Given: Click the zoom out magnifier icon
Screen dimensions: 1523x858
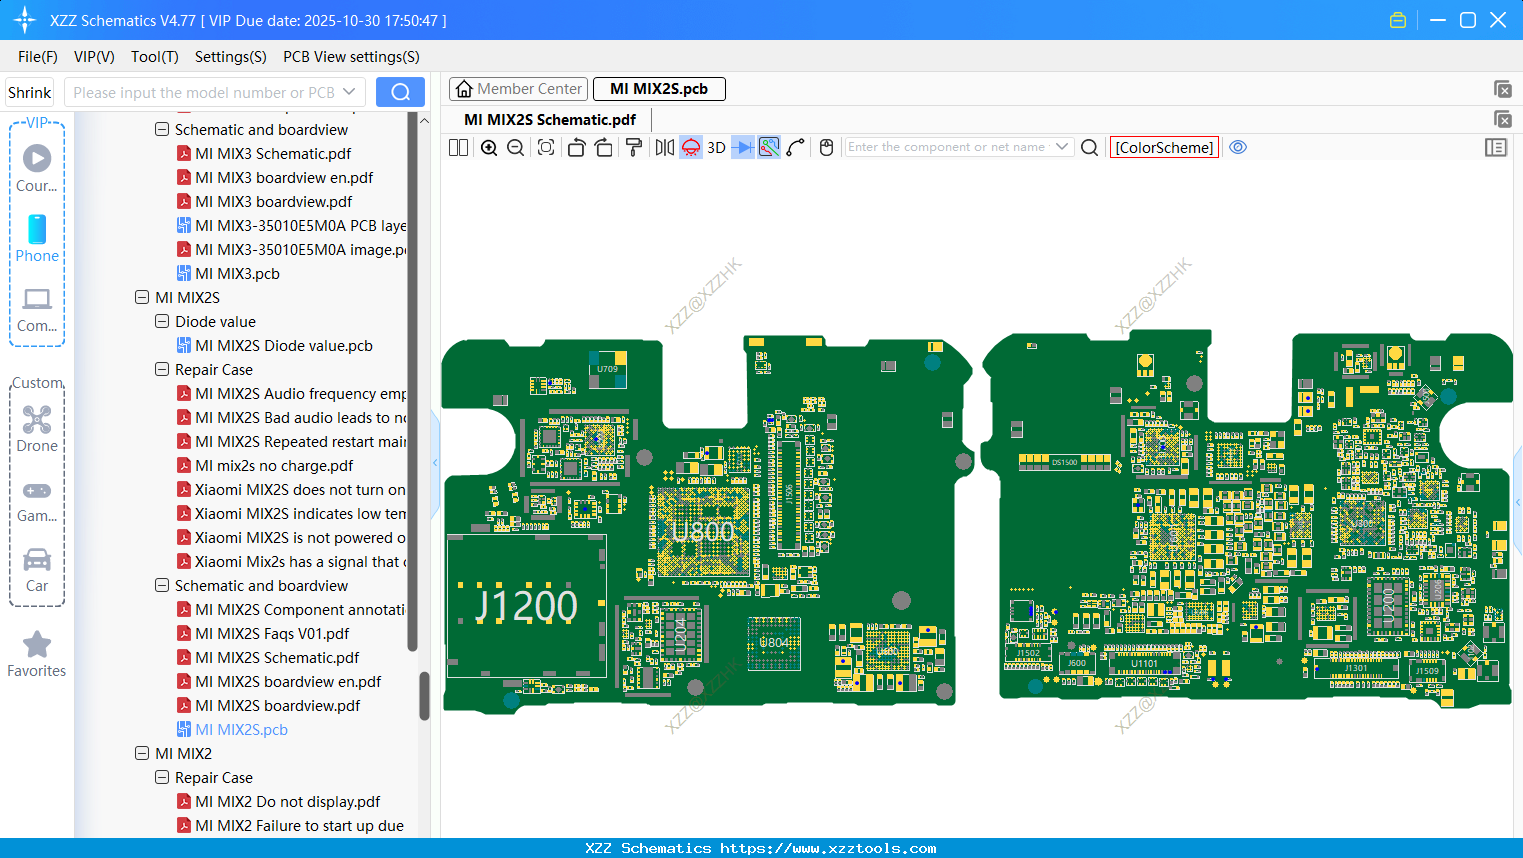Looking at the screenshot, I should click(x=515, y=148).
